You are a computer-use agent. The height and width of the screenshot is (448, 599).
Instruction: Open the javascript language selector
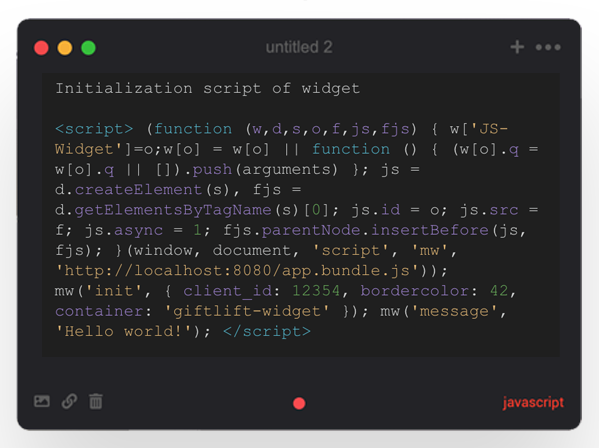pyautogui.click(x=533, y=403)
